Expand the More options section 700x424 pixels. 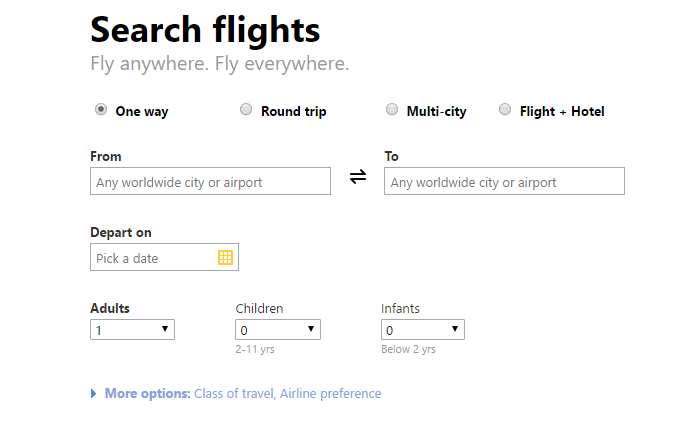coord(147,394)
